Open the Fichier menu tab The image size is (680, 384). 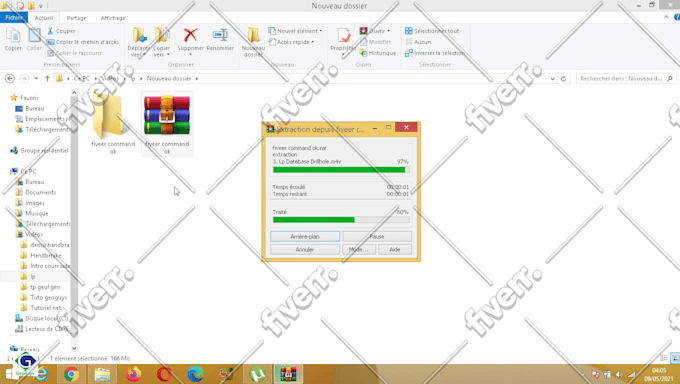pyautogui.click(x=14, y=18)
